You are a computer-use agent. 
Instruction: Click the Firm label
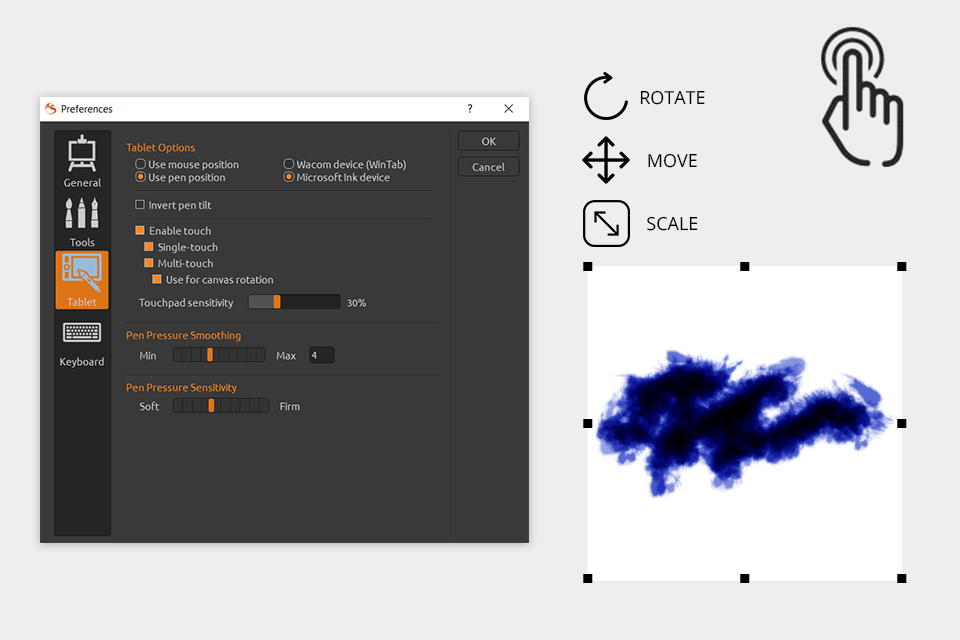(x=290, y=406)
